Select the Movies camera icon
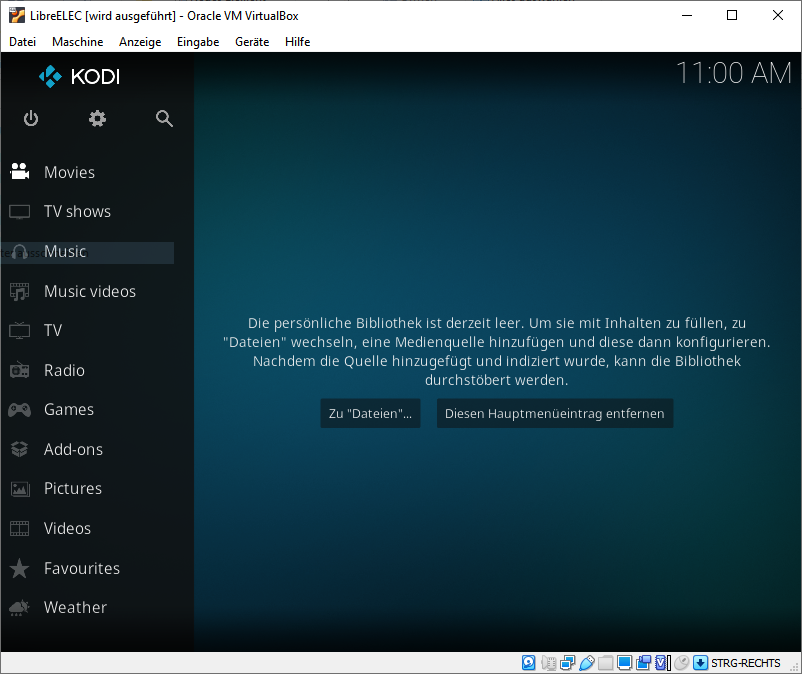The width and height of the screenshot is (802, 674). pyautogui.click(x=19, y=172)
